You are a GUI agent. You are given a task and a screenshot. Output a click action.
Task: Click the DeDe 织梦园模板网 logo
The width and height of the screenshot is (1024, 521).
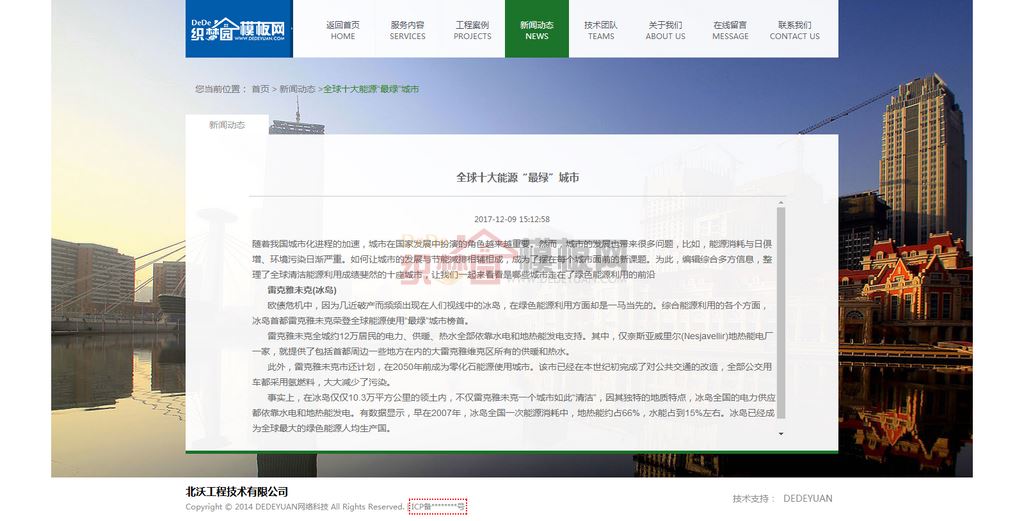pos(238,29)
